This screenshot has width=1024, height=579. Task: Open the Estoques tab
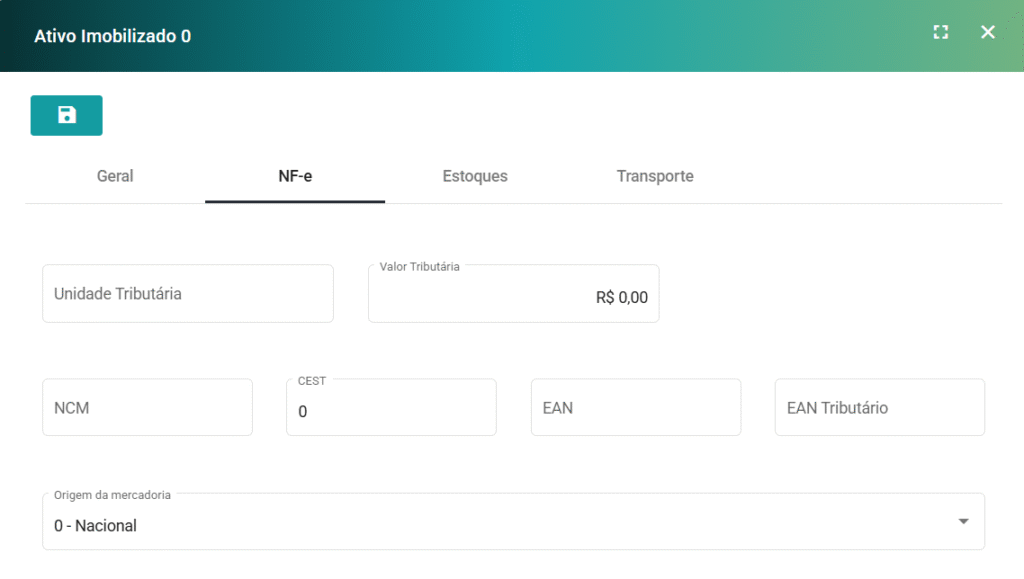click(x=475, y=176)
